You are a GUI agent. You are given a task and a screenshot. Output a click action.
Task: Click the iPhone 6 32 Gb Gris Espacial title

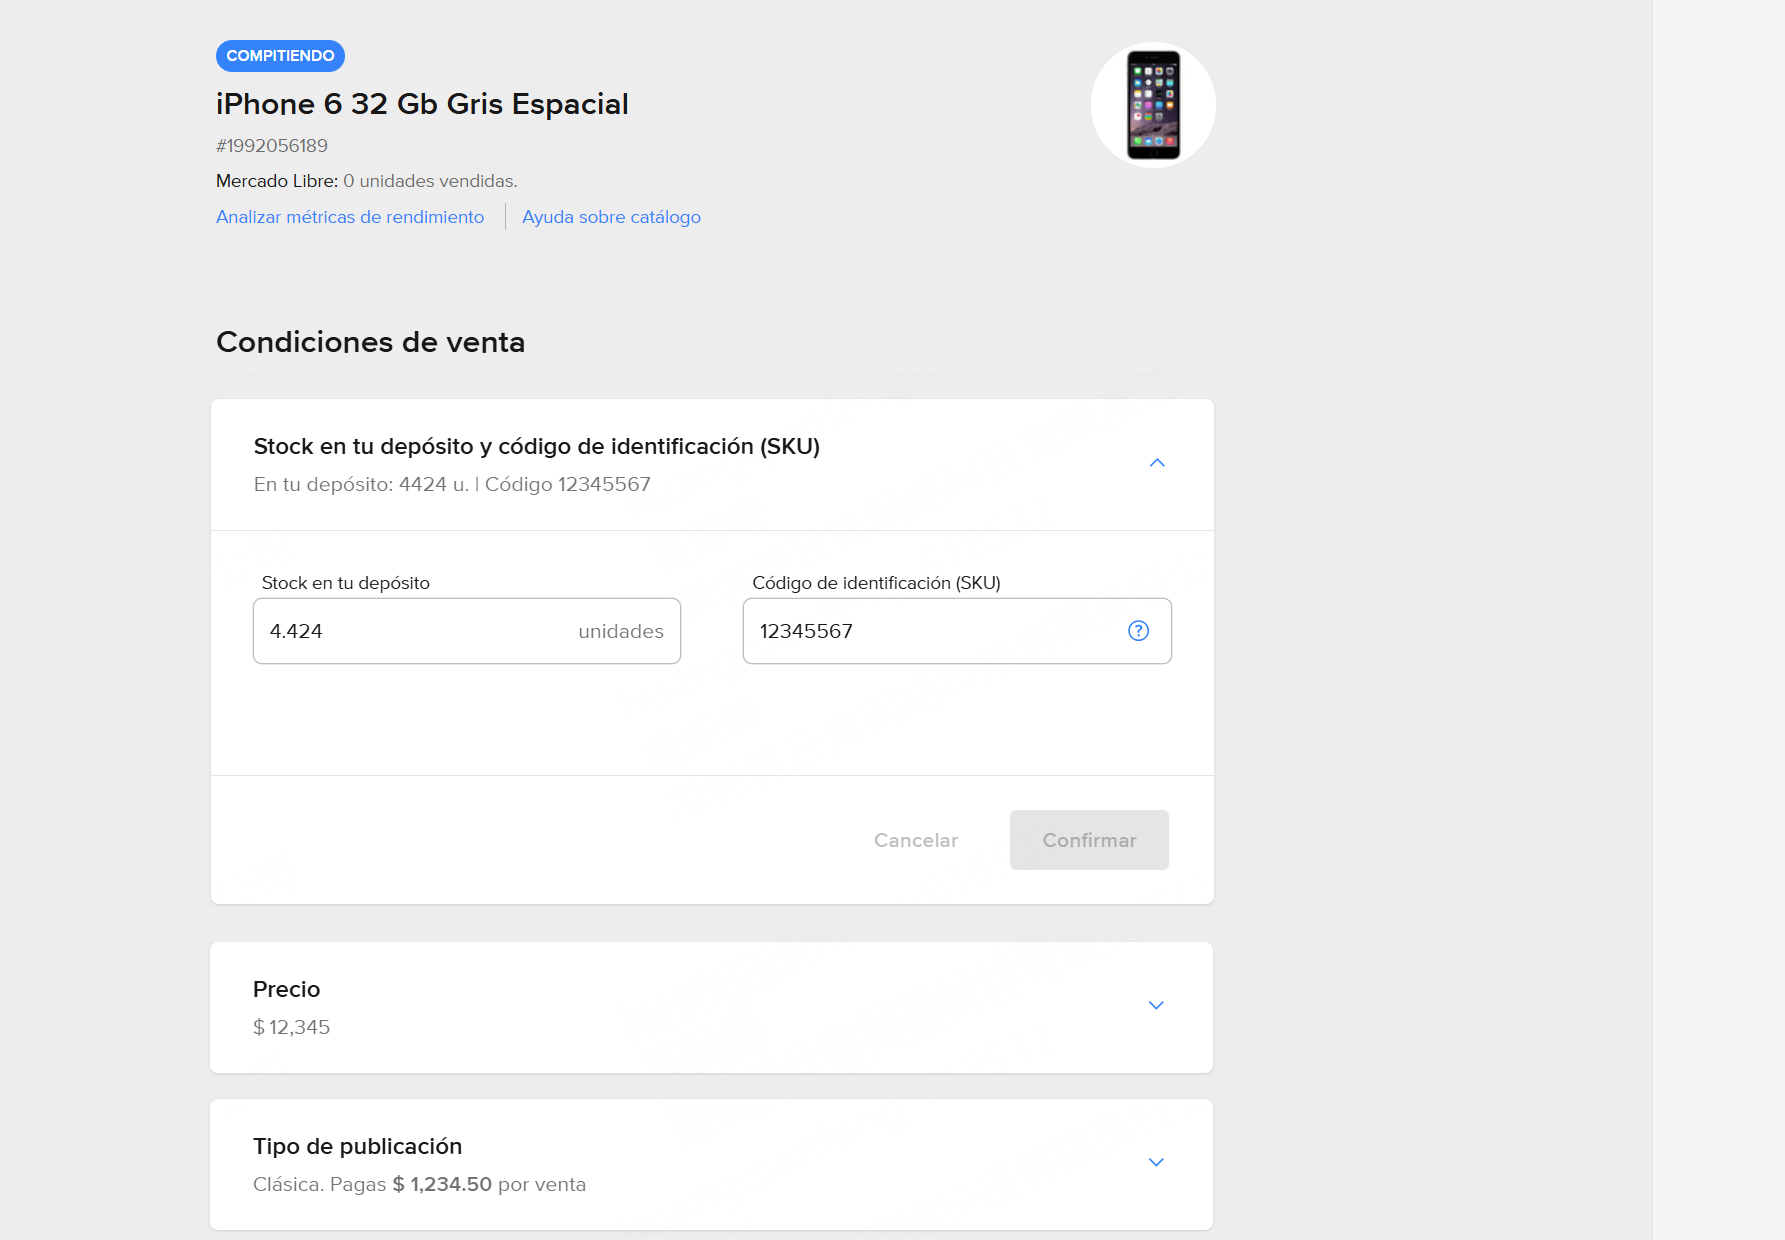tap(422, 104)
